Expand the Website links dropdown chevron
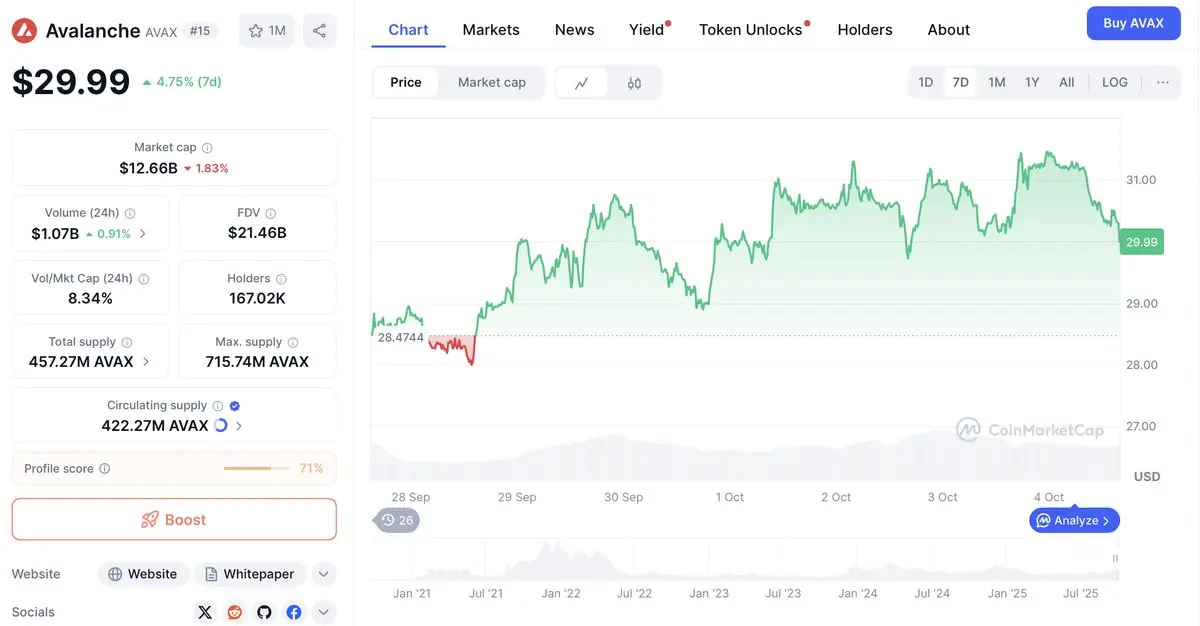This screenshot has width=1200, height=626. tap(323, 574)
